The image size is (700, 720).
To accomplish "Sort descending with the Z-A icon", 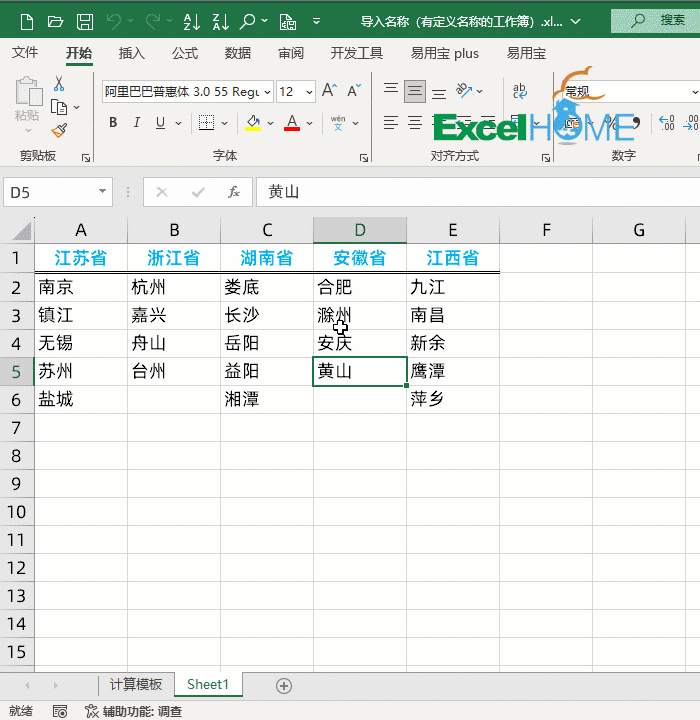I will (x=221, y=22).
